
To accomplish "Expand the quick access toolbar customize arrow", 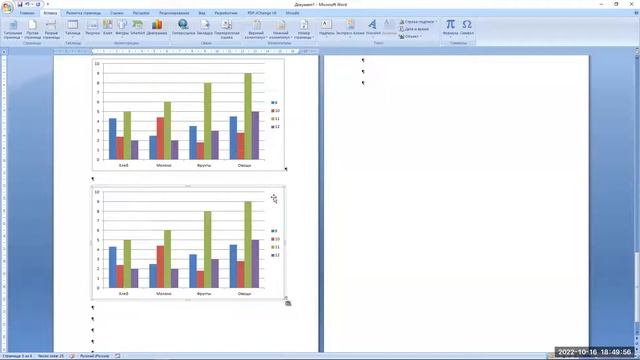I will pyautogui.click(x=48, y=4).
